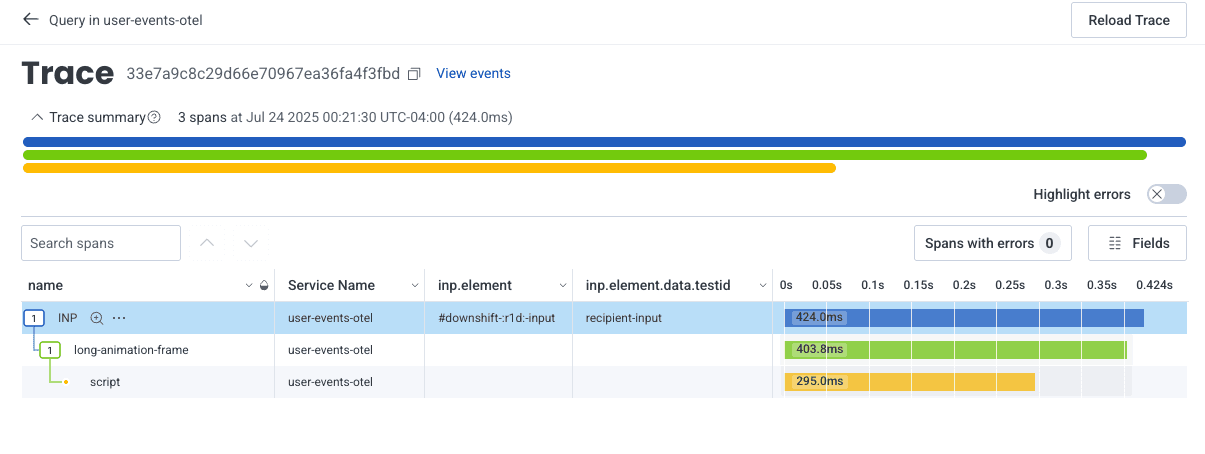Screen dimensions: 1205x454
Task: Click the Reload Trace button
Action: [1128, 20]
